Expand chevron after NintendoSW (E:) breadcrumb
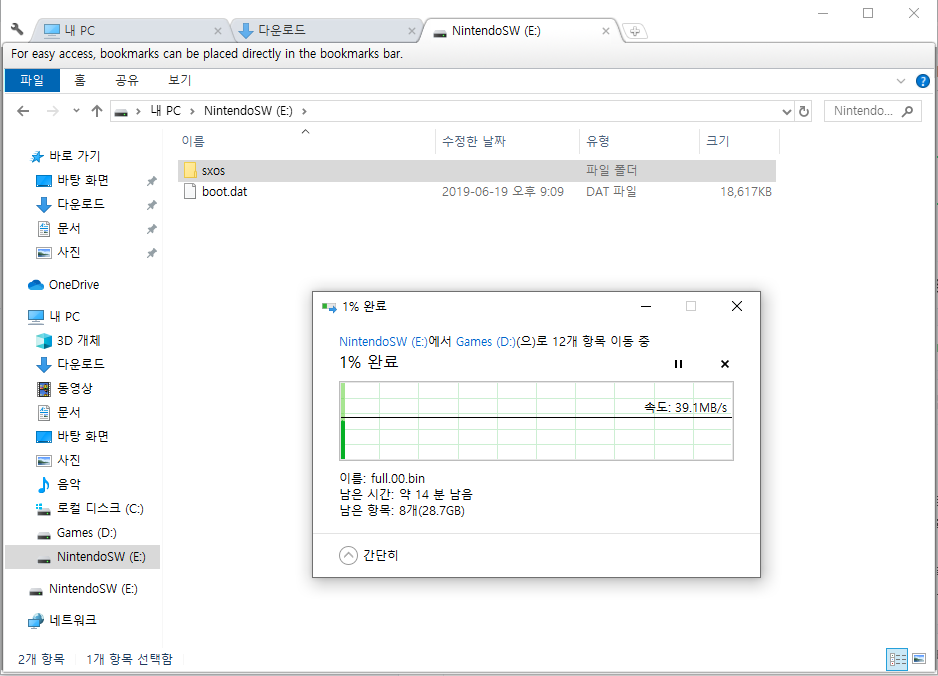Screen dimensions: 938x676 304,111
